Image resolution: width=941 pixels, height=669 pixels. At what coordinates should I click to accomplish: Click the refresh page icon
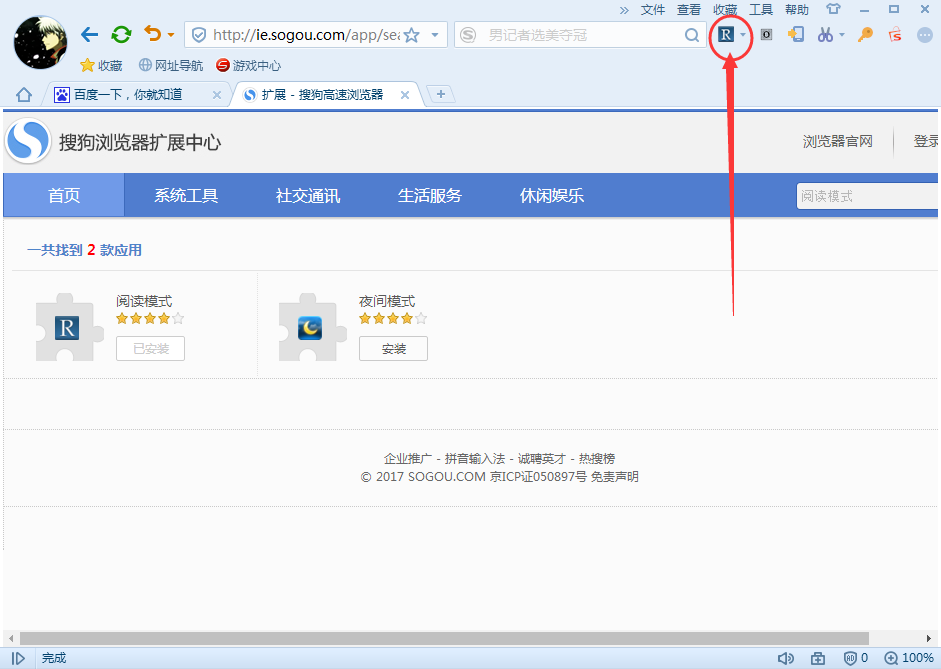[x=121, y=33]
